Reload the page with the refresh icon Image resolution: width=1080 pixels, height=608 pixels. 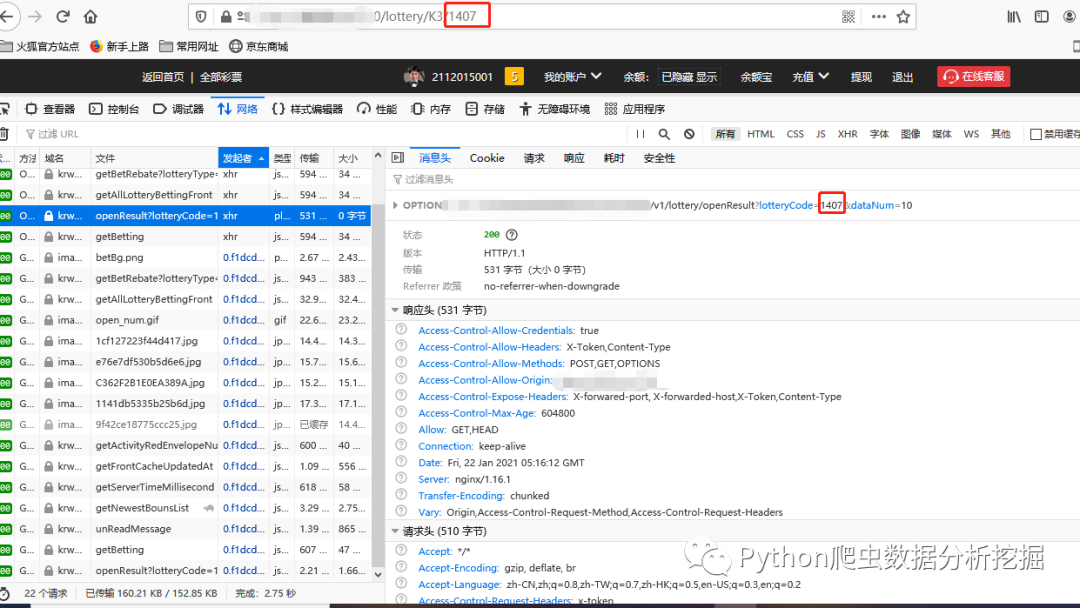pyautogui.click(x=63, y=17)
